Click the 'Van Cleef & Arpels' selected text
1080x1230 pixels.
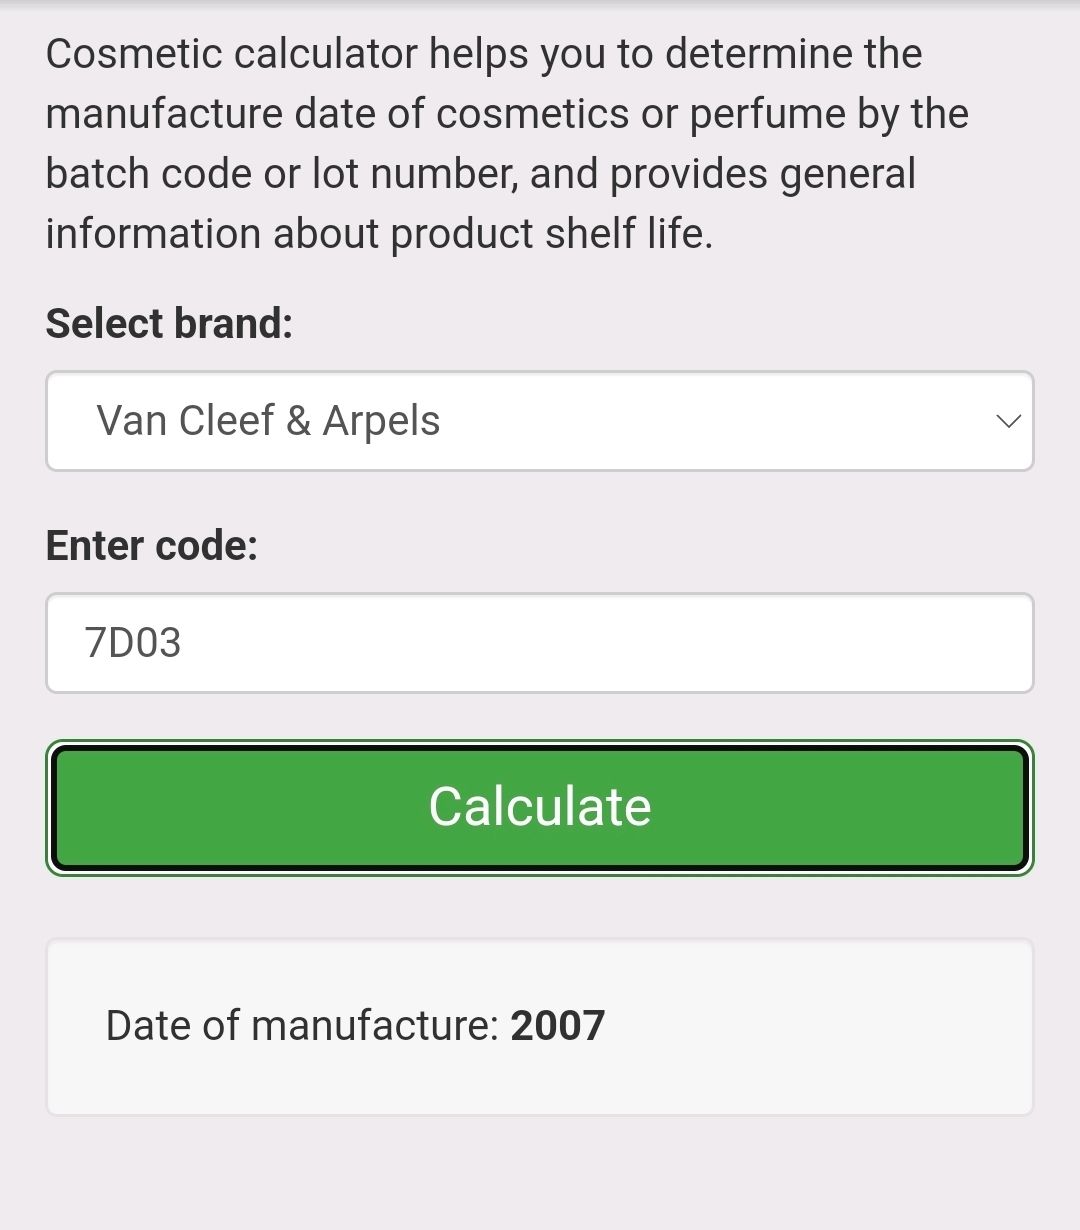tap(268, 421)
